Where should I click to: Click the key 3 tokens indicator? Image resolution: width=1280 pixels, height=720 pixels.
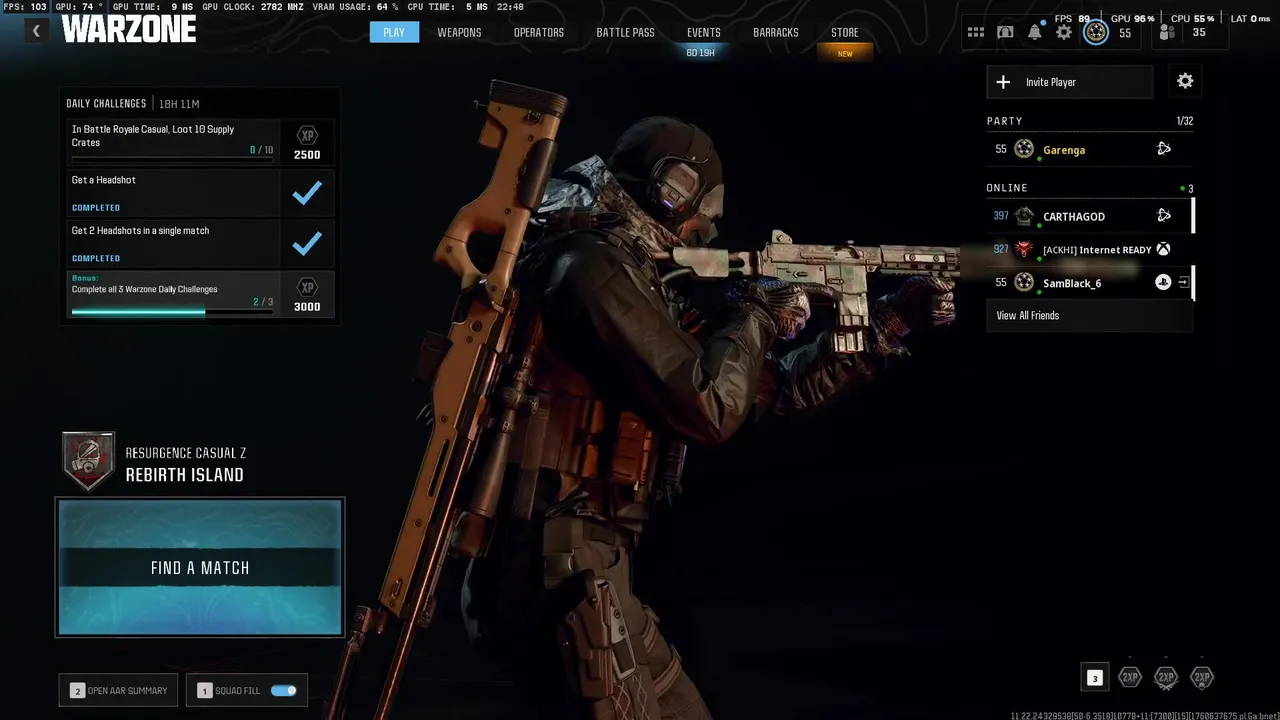1094,678
